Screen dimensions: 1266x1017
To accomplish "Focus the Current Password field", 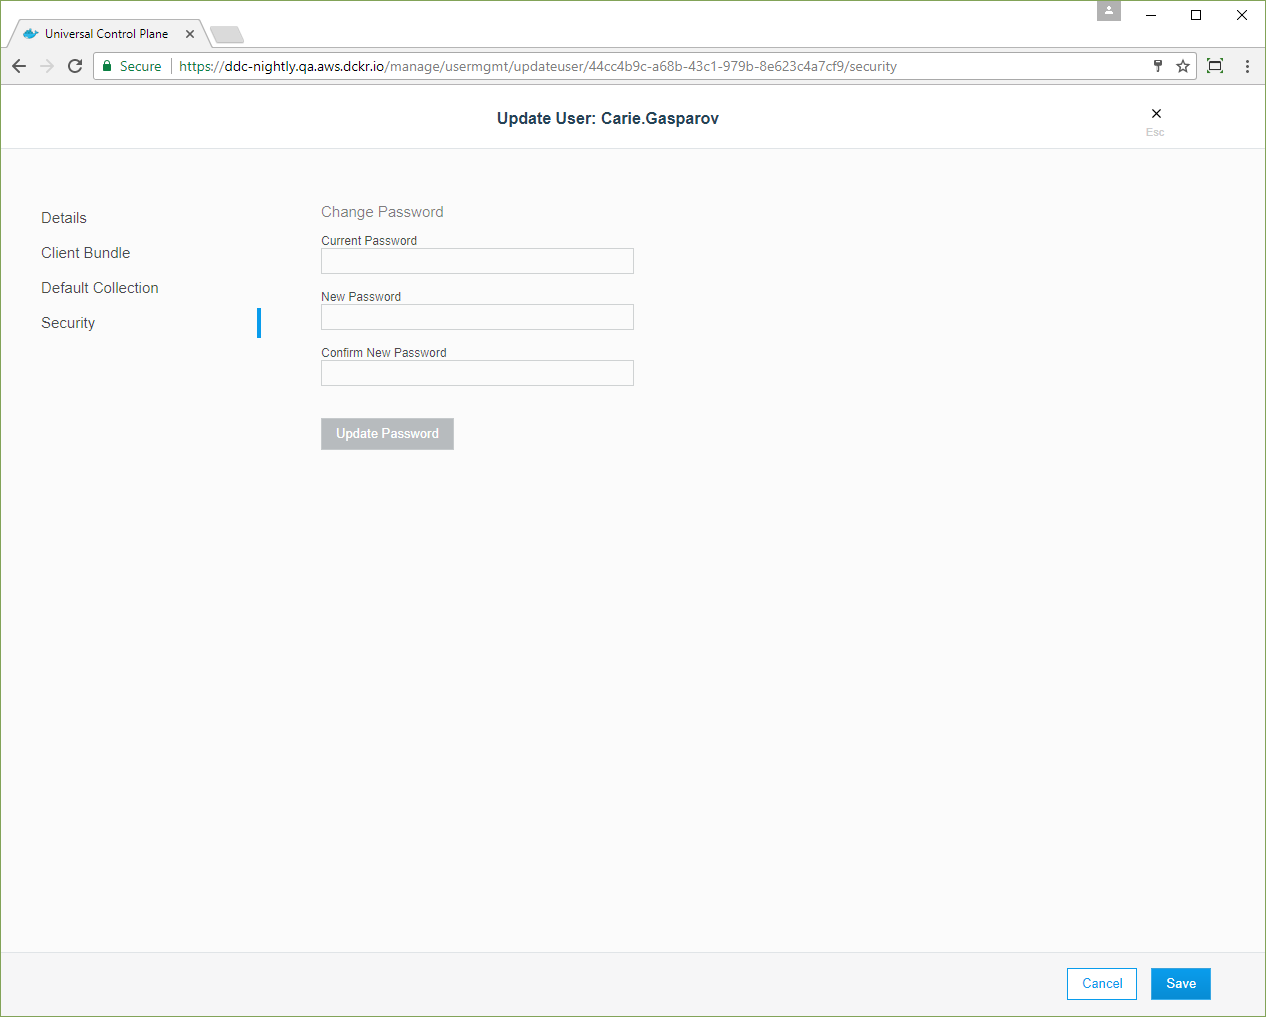I will (x=477, y=261).
